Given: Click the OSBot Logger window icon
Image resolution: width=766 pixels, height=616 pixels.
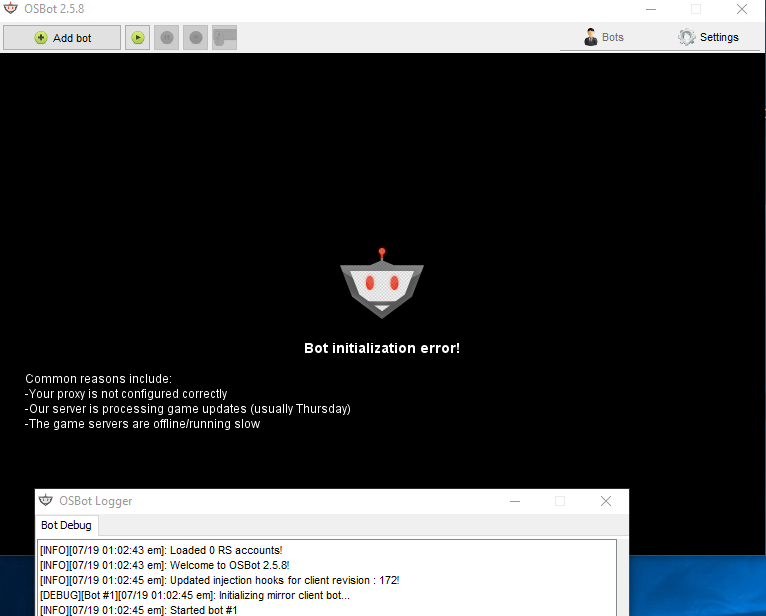Looking at the screenshot, I should pyautogui.click(x=45, y=500).
